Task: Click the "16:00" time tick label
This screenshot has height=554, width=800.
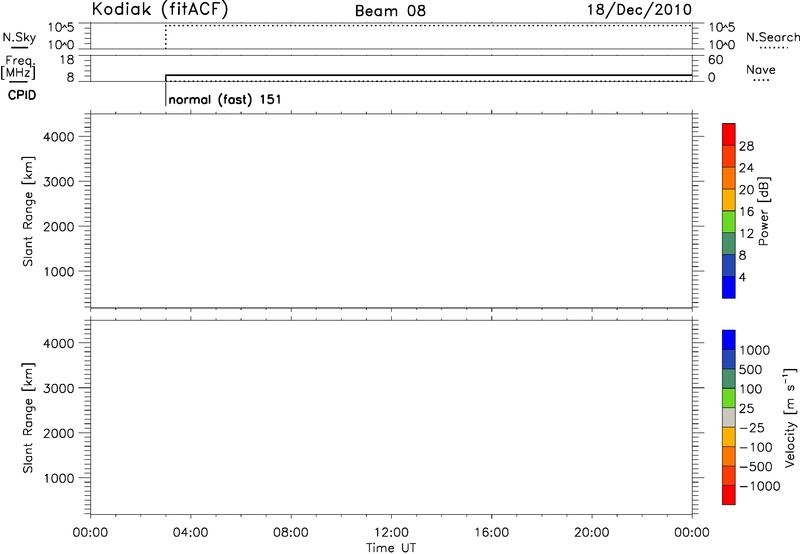Action: pyautogui.click(x=491, y=533)
